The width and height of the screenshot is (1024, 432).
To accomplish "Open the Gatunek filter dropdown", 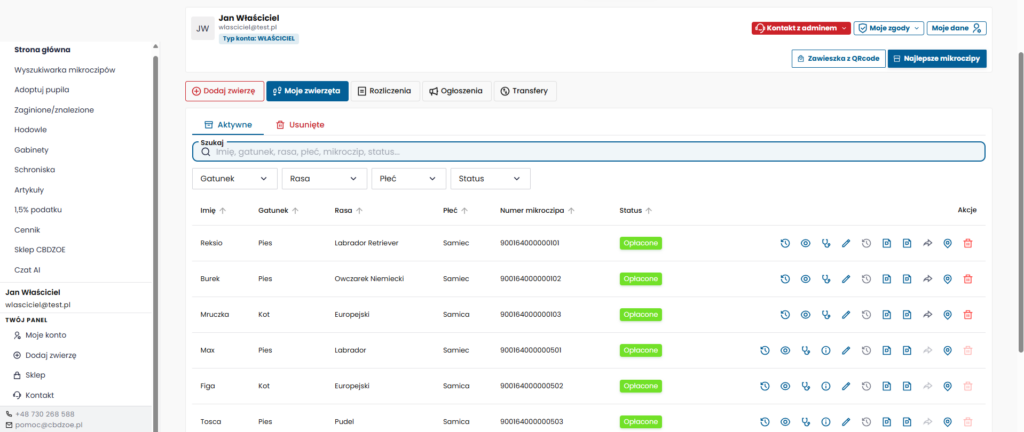I will [x=234, y=179].
